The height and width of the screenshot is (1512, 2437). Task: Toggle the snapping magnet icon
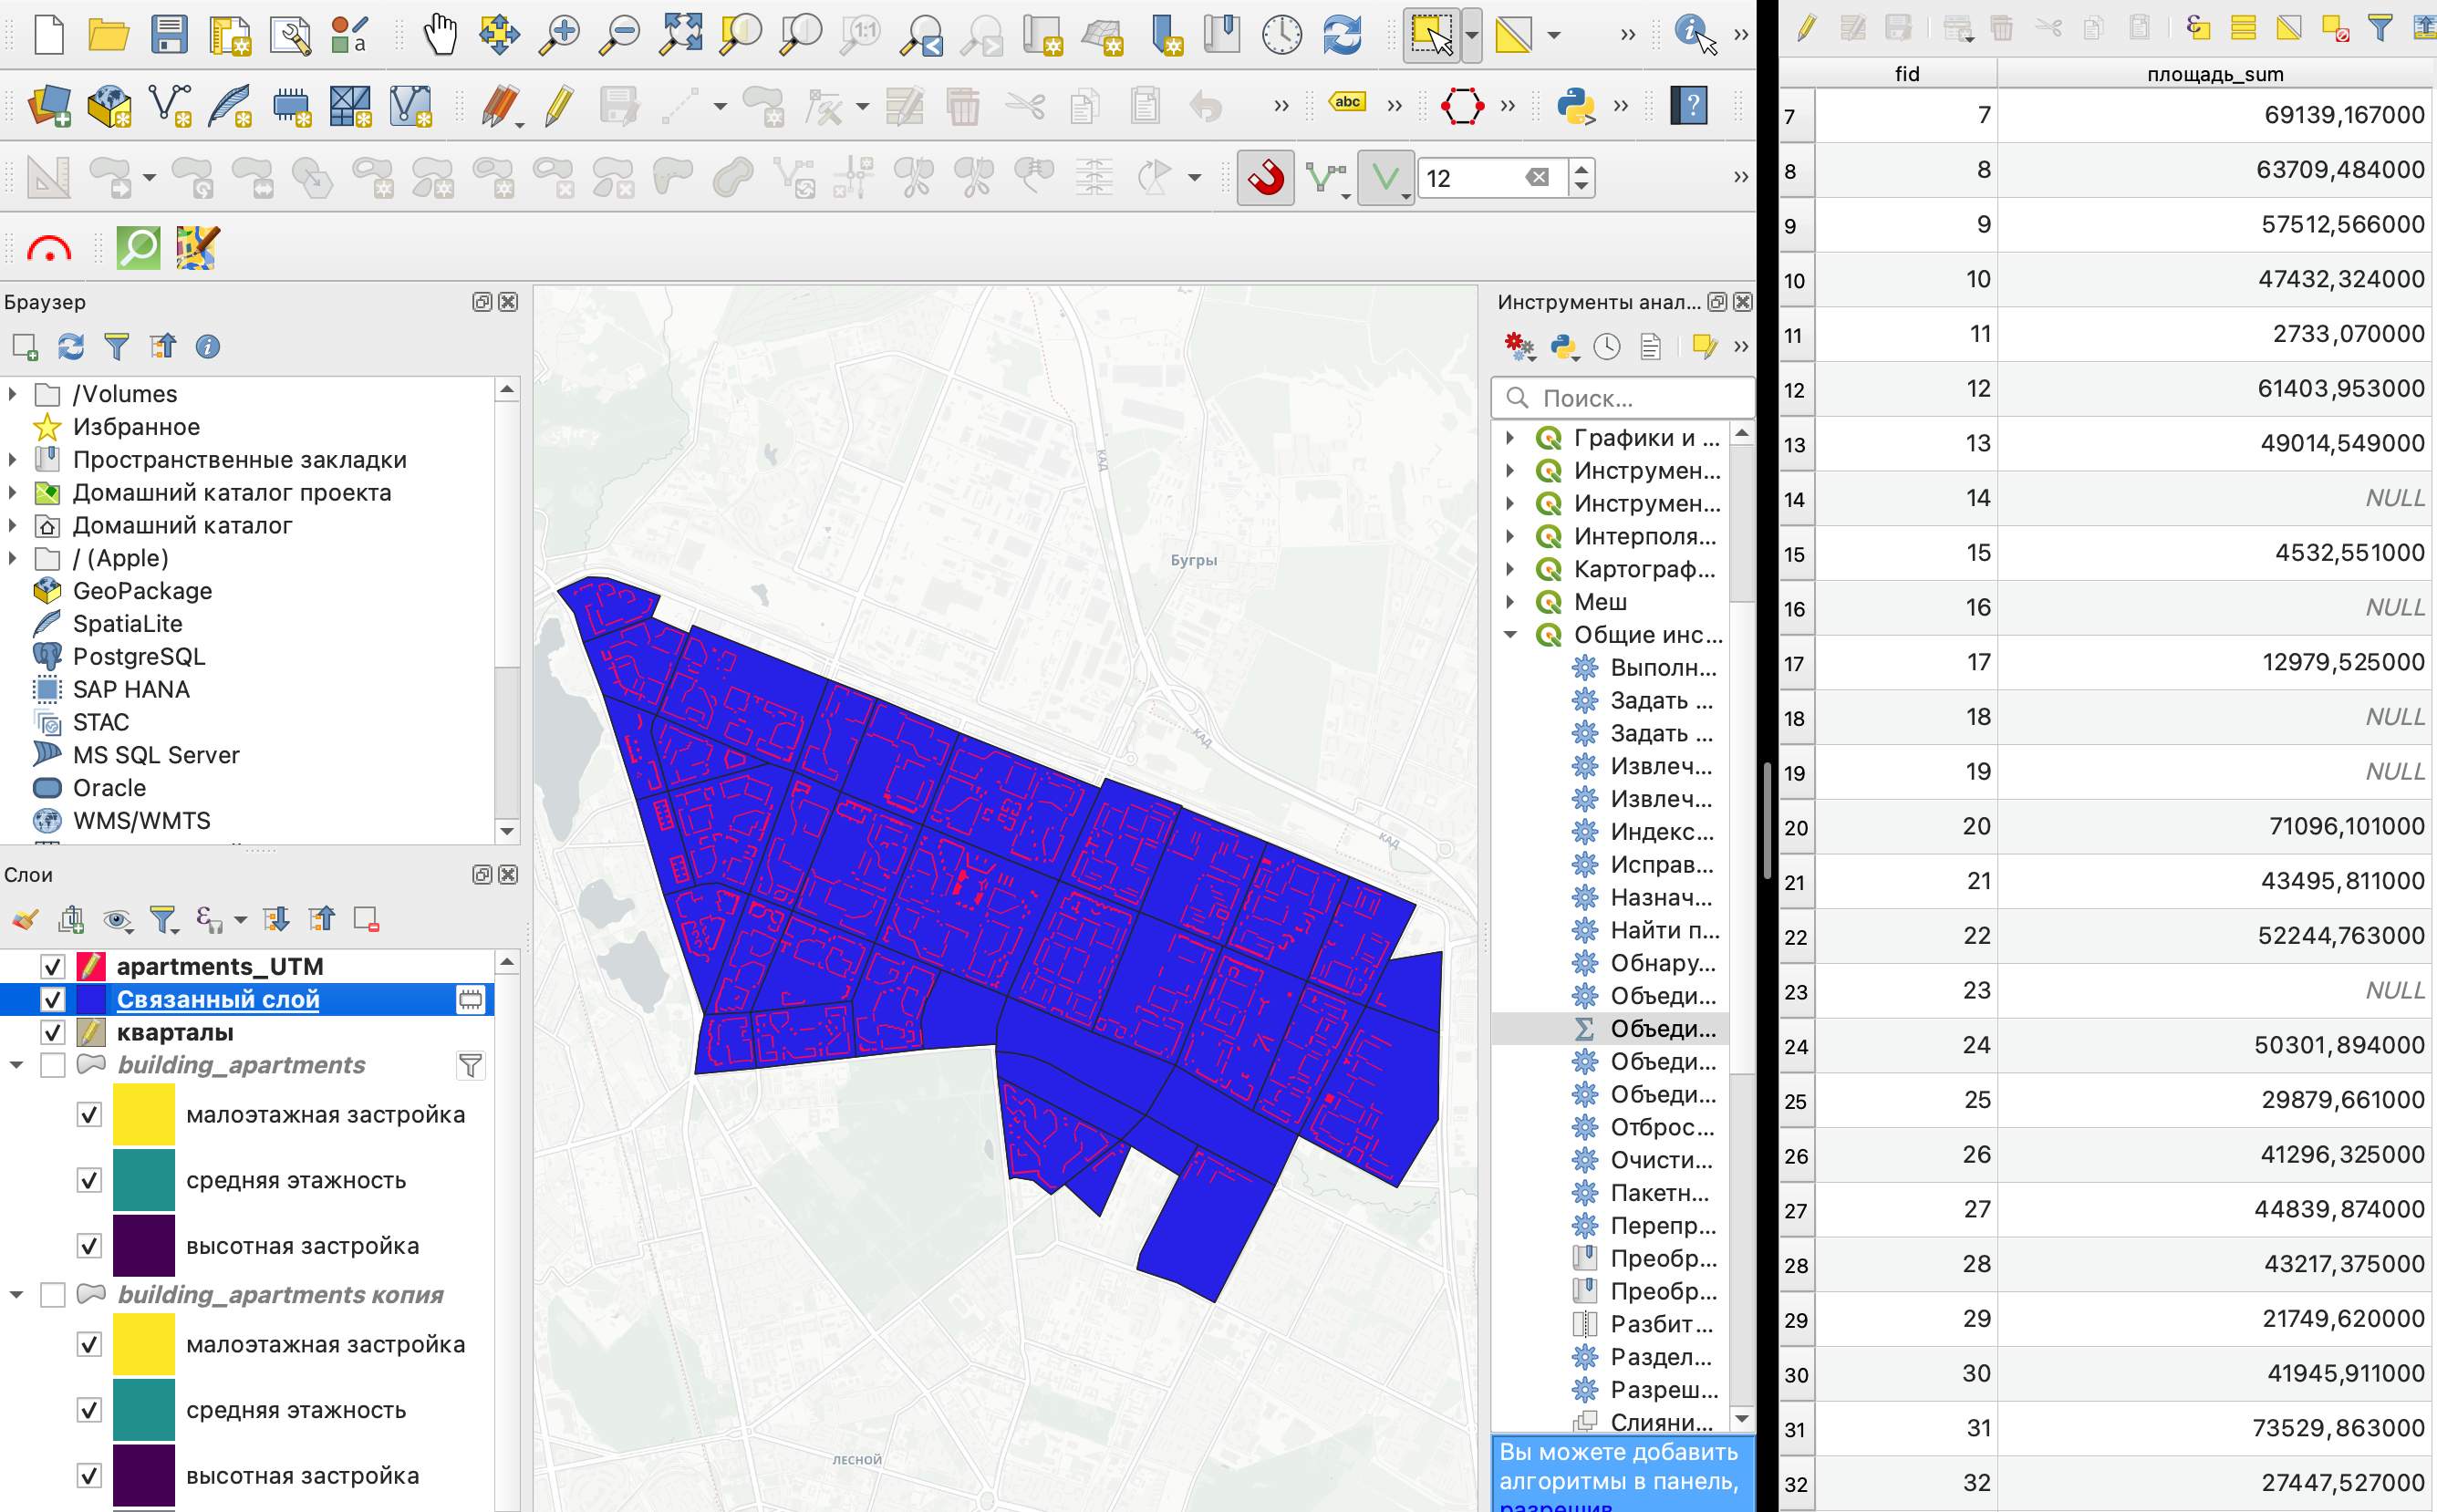tap(1265, 178)
